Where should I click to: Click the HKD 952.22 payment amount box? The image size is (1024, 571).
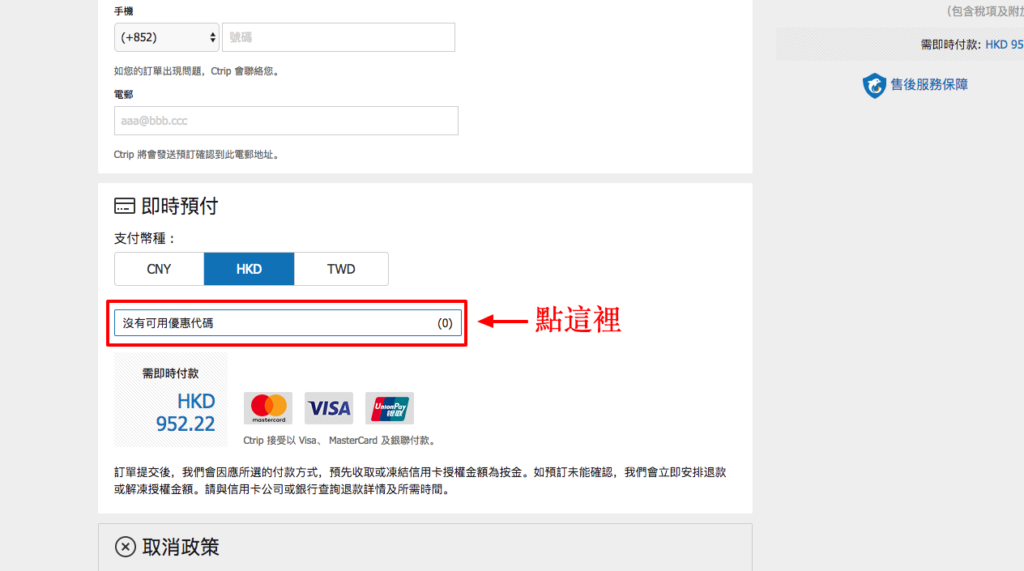(171, 400)
